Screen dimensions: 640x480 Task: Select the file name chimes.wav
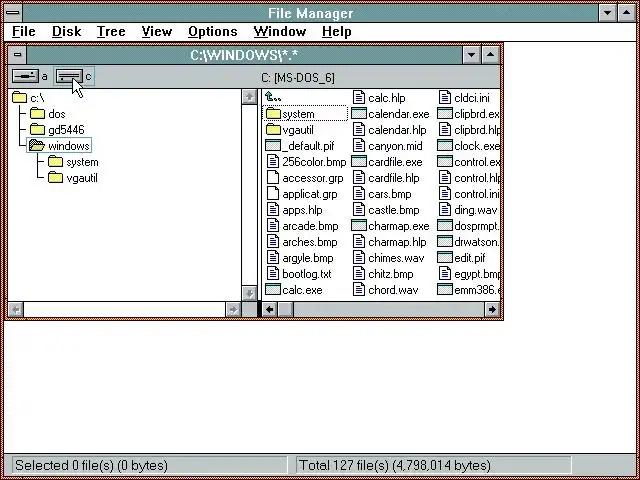pyautogui.click(x=396, y=258)
